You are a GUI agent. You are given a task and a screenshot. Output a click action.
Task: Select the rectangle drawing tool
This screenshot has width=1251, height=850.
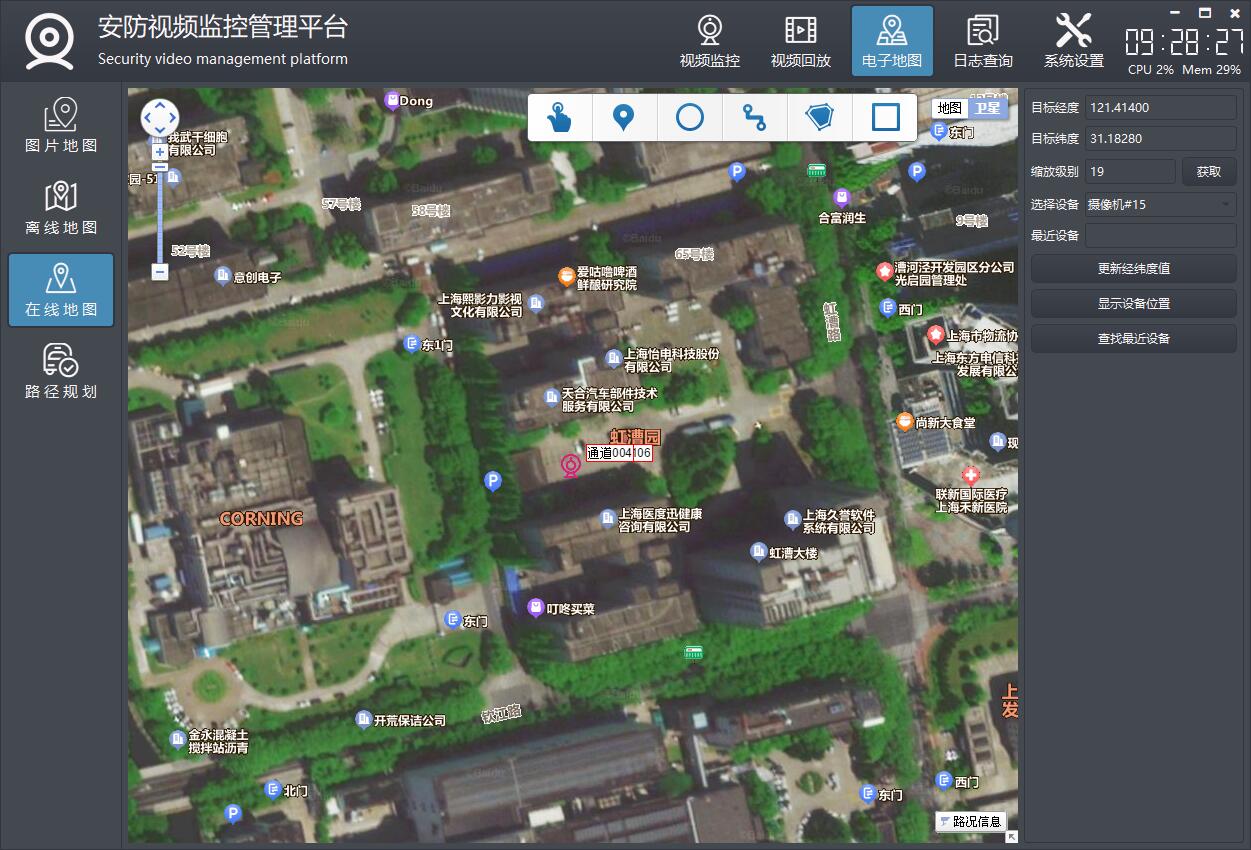(885, 118)
